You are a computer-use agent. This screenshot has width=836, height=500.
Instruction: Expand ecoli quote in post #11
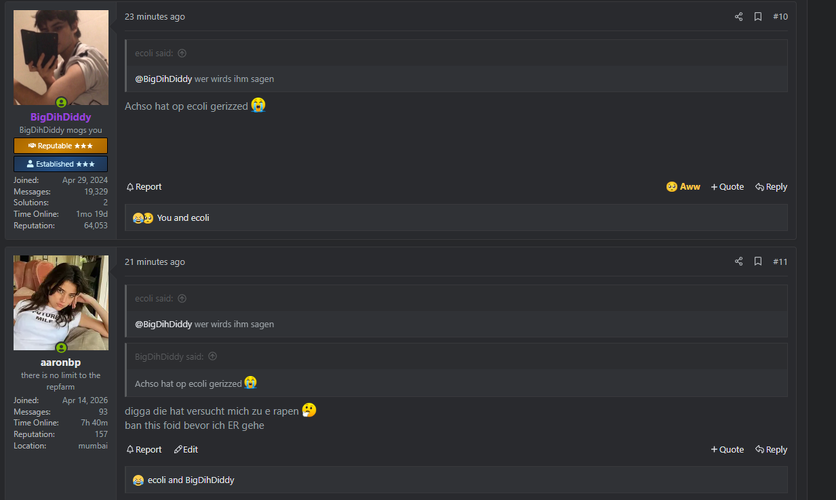click(182, 298)
